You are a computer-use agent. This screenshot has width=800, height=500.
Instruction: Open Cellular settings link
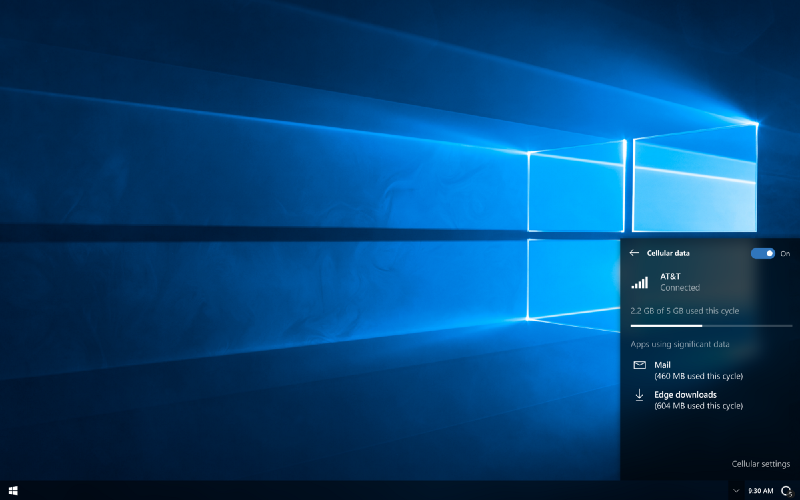coord(760,464)
